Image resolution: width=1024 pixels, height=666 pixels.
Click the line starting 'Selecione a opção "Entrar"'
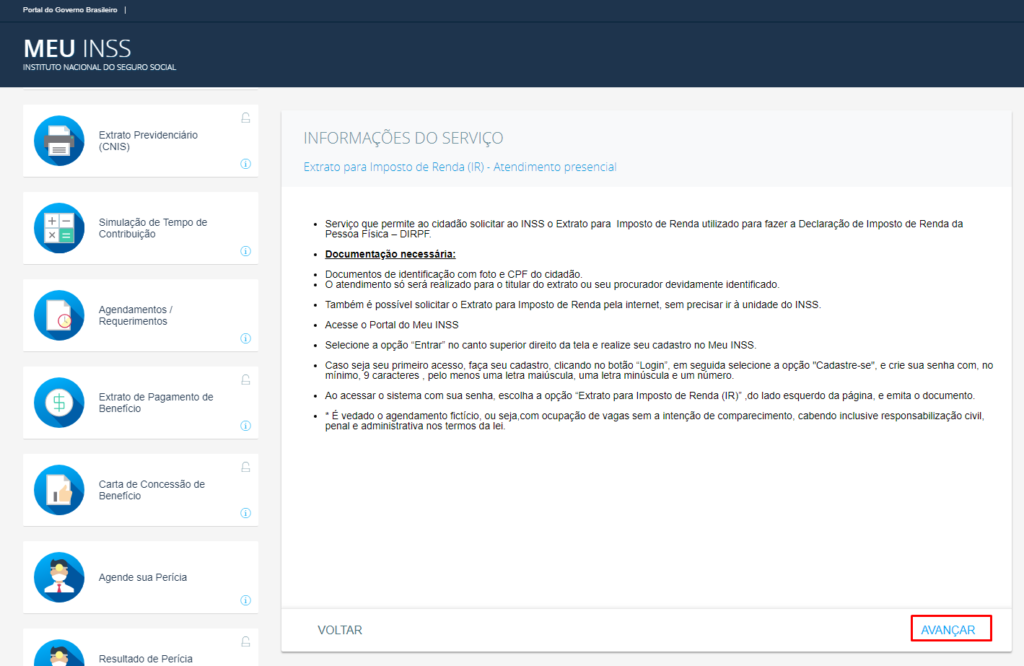click(540, 345)
